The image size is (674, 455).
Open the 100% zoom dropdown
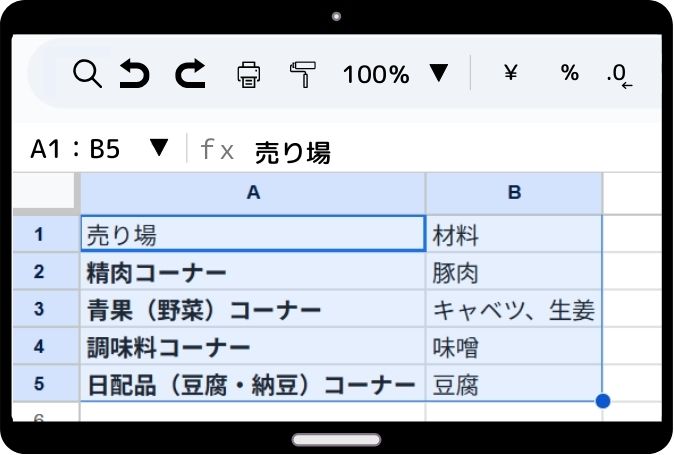(438, 73)
